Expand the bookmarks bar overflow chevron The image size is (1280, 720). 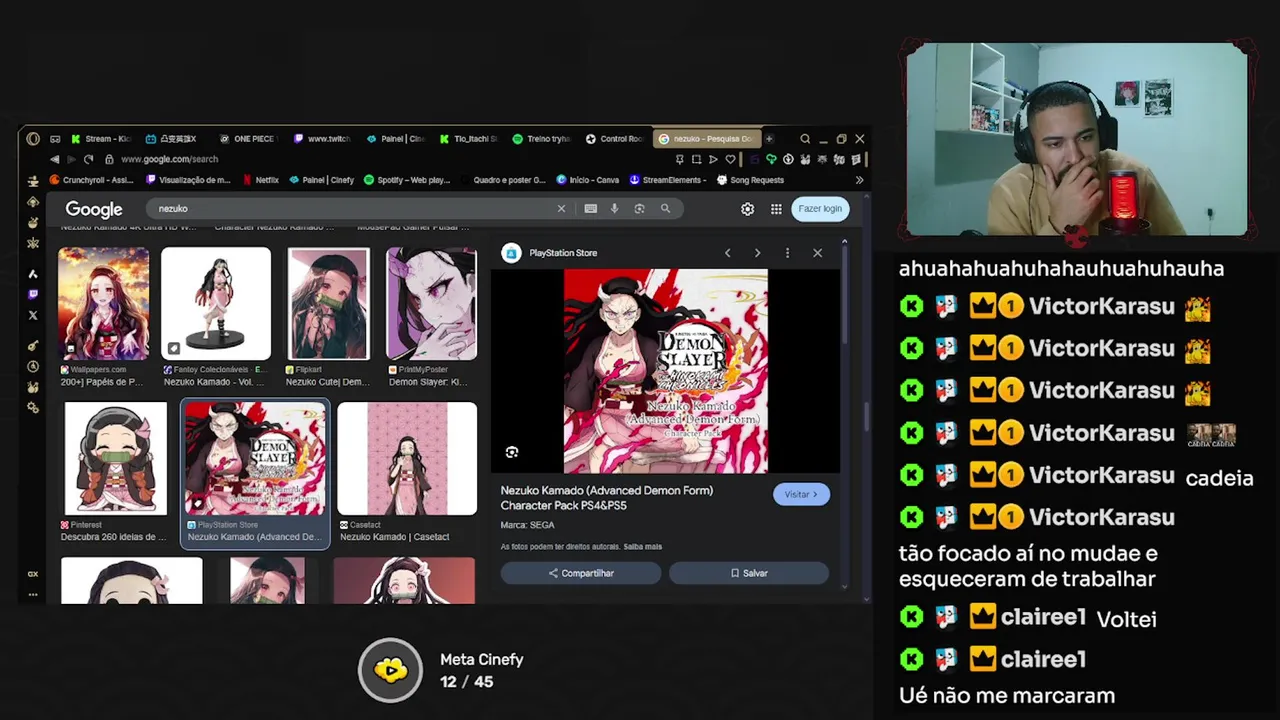(859, 180)
